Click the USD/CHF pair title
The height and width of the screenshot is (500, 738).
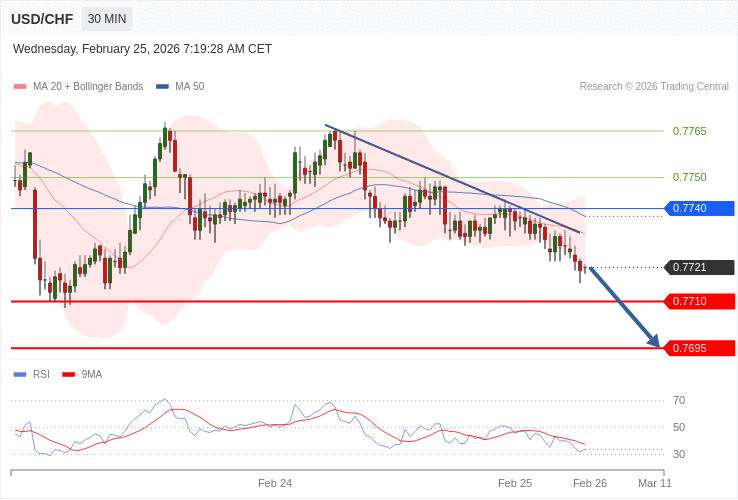[x=42, y=19]
